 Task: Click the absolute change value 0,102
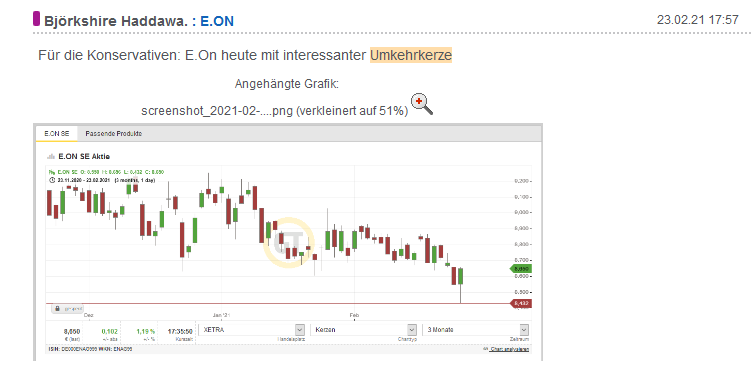(109, 331)
